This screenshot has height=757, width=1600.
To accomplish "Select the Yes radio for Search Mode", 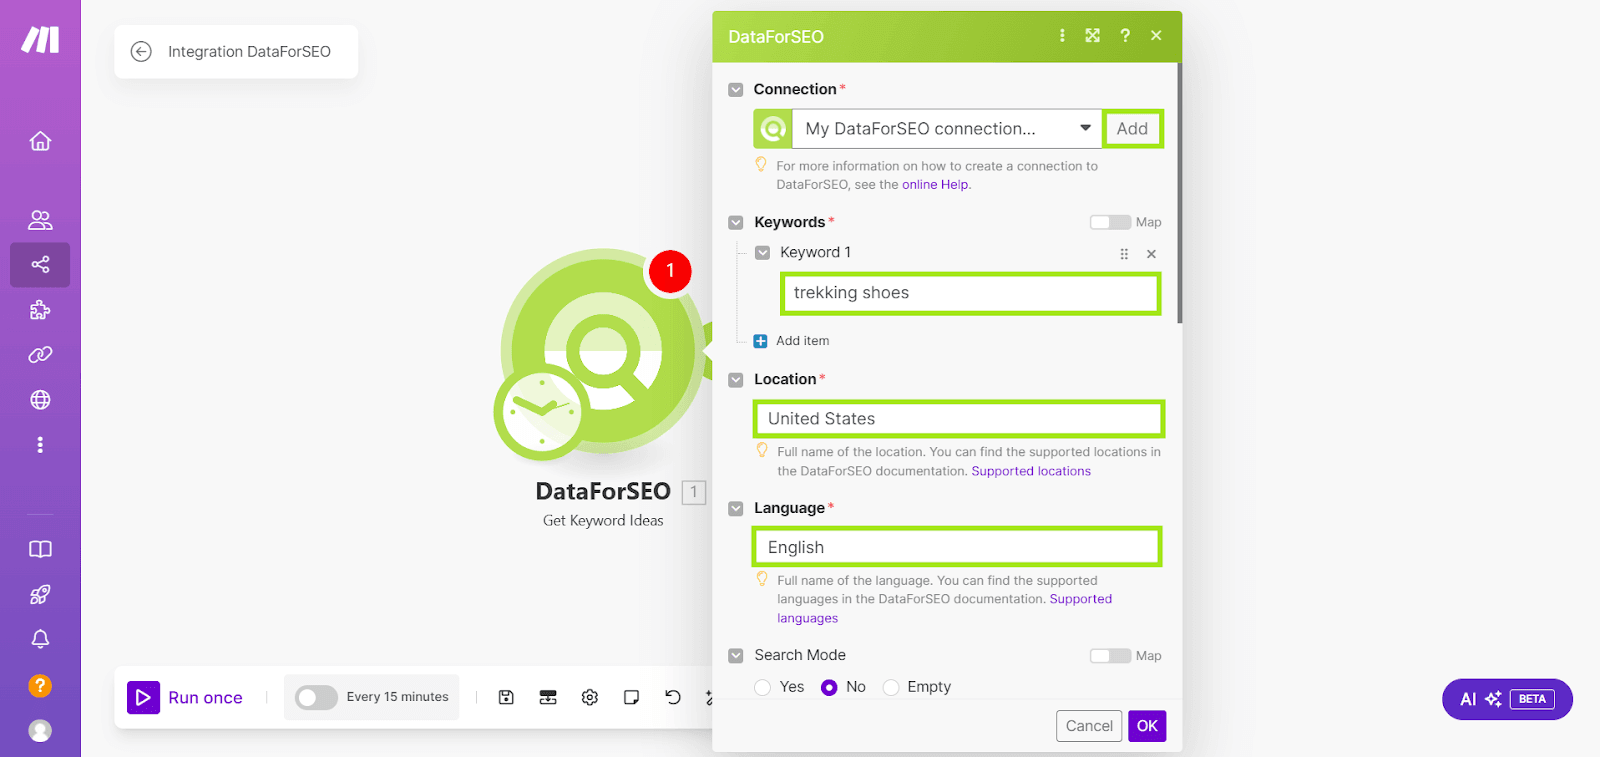I will pos(763,687).
